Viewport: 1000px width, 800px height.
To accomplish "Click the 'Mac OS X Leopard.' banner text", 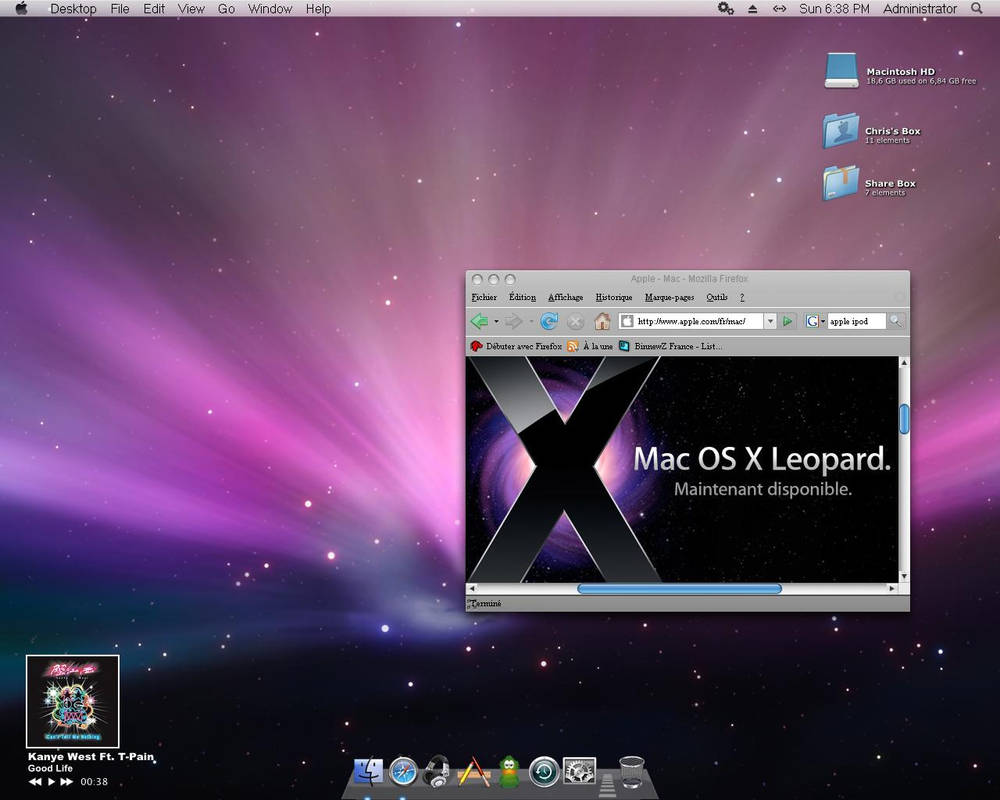I will [761, 459].
